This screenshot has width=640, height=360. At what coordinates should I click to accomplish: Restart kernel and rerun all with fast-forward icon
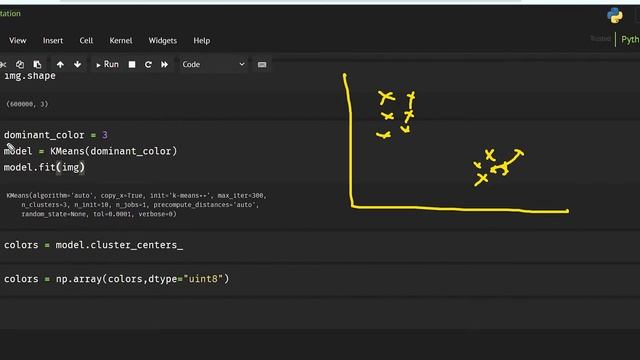tap(164, 64)
